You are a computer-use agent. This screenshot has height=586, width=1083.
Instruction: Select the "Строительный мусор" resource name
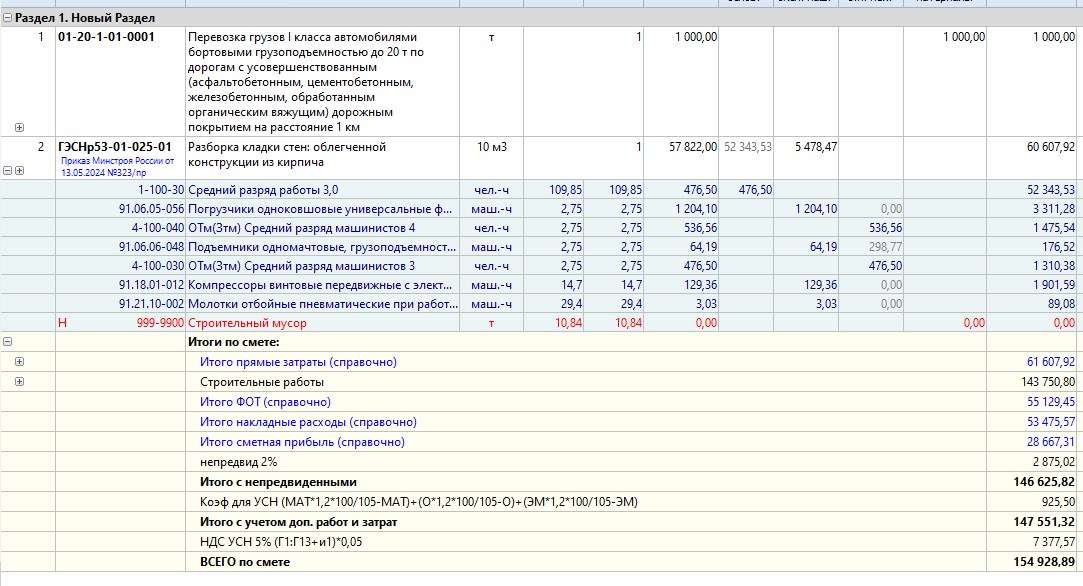coord(247,323)
